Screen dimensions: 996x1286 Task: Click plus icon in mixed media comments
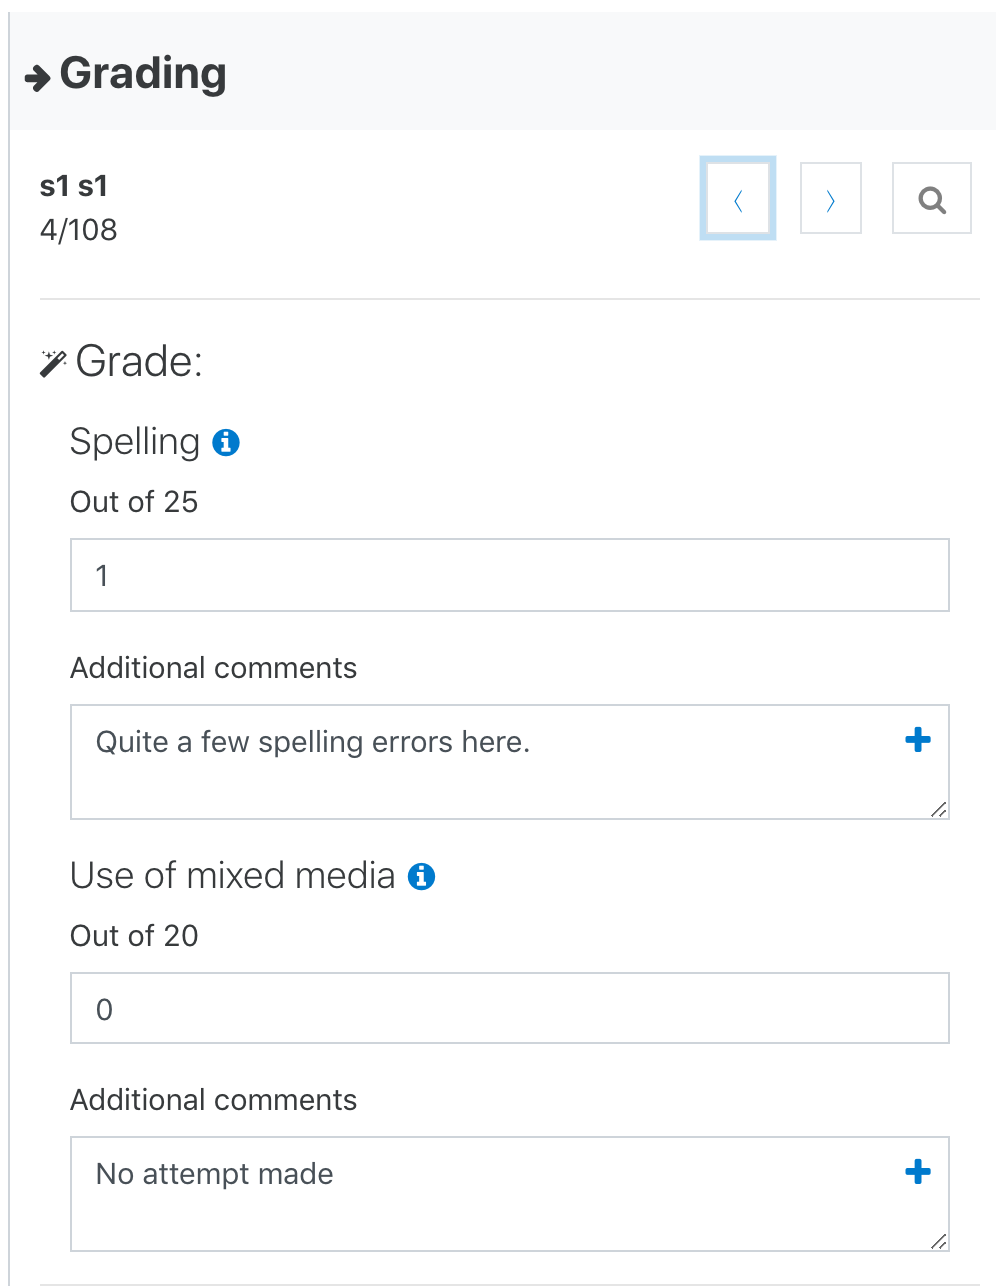tap(918, 1172)
